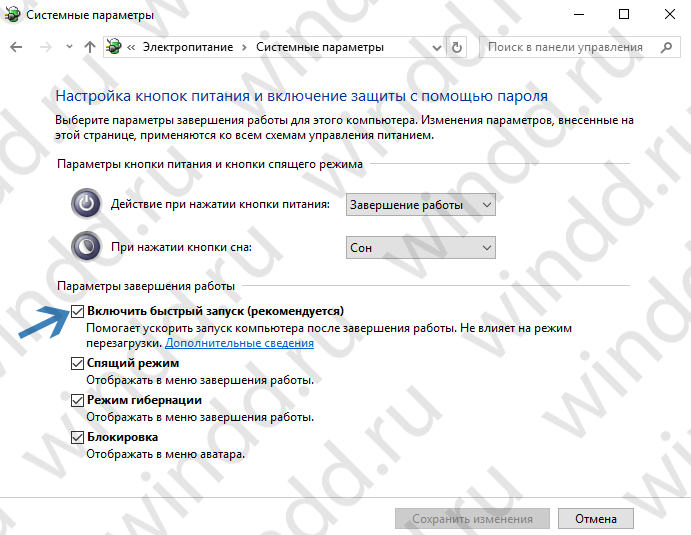Minimize the Системные параметры window
The width and height of the screenshot is (691, 535).
point(579,14)
